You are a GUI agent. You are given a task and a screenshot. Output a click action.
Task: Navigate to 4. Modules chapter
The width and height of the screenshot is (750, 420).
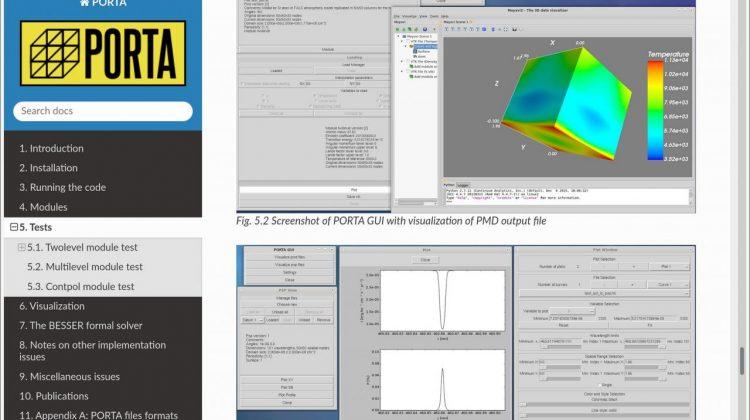pyautogui.click(x=43, y=207)
